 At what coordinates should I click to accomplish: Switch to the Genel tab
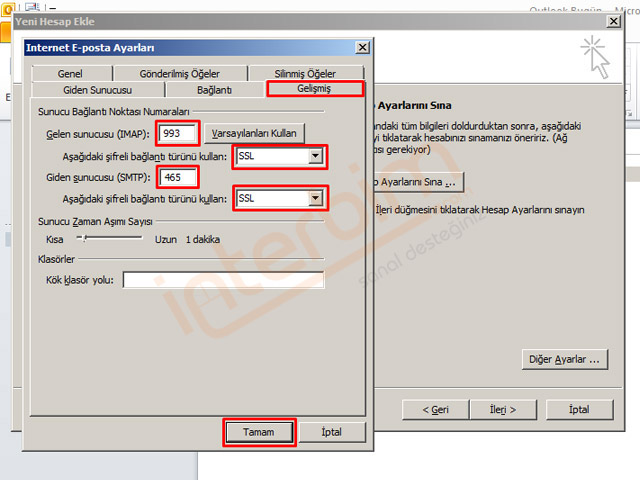70,74
